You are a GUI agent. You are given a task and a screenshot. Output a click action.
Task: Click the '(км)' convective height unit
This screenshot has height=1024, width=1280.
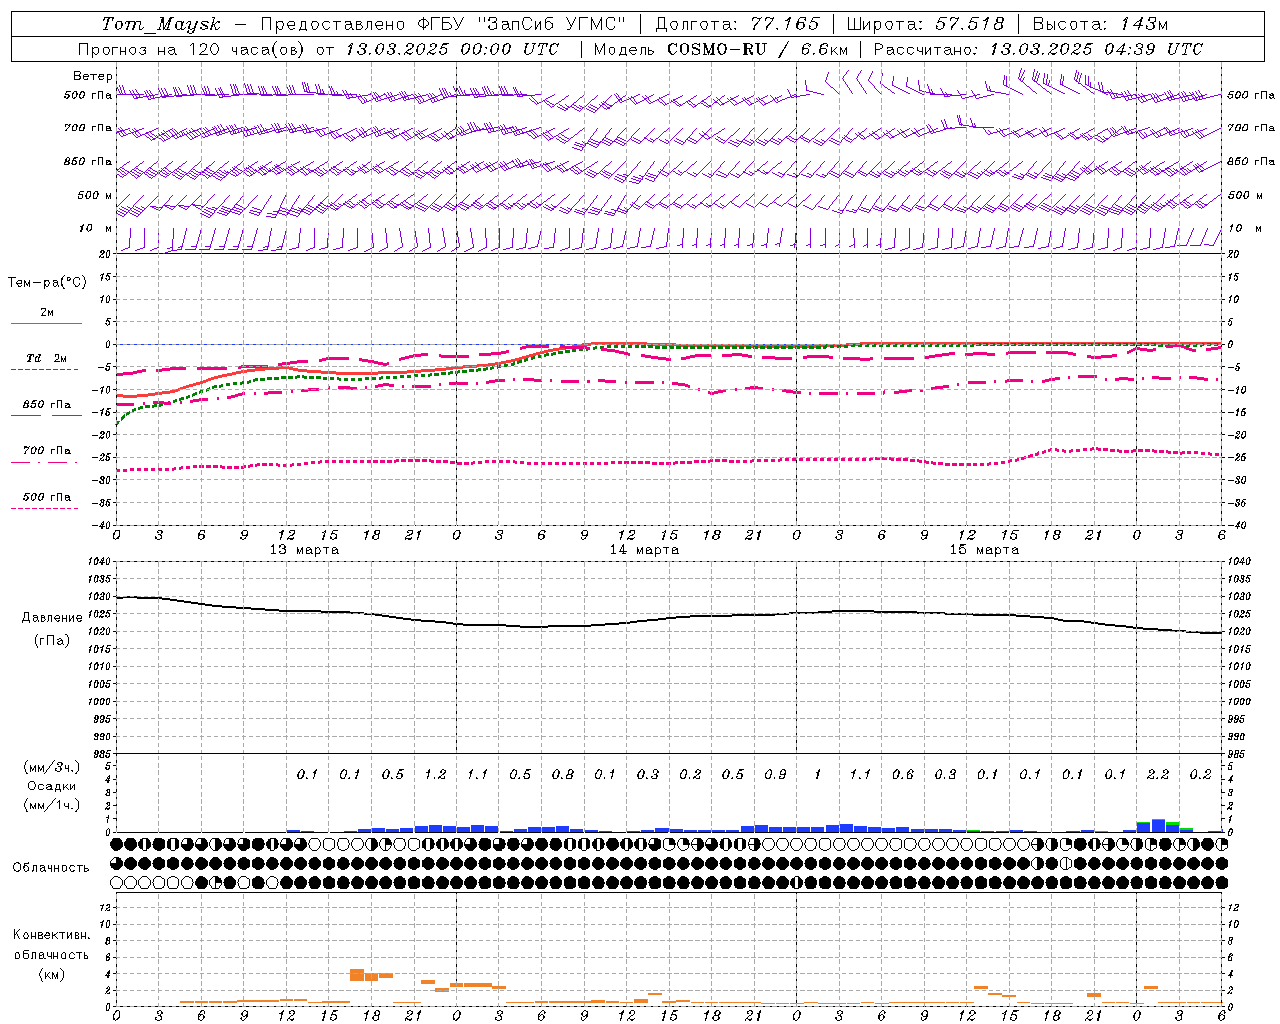coord(51,974)
